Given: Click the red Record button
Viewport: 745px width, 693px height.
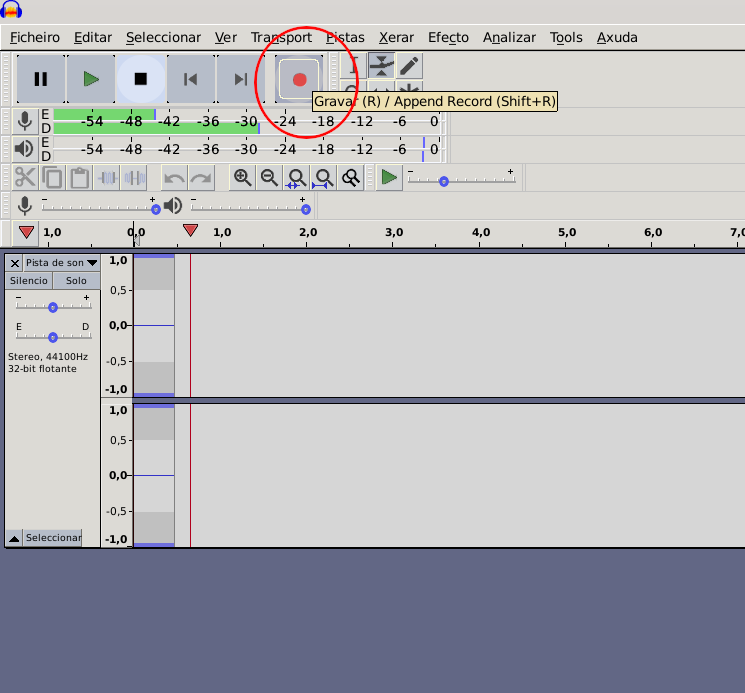Looking at the screenshot, I should pyautogui.click(x=299, y=79).
